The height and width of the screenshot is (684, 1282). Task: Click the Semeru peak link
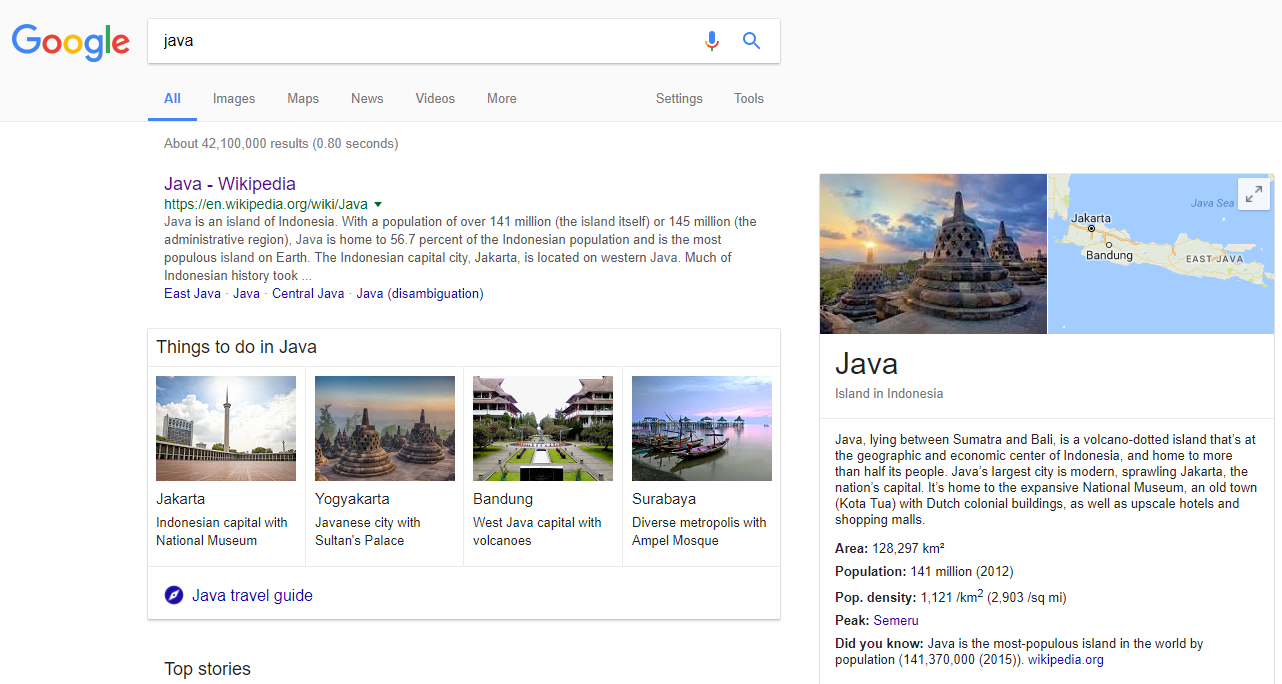896,621
